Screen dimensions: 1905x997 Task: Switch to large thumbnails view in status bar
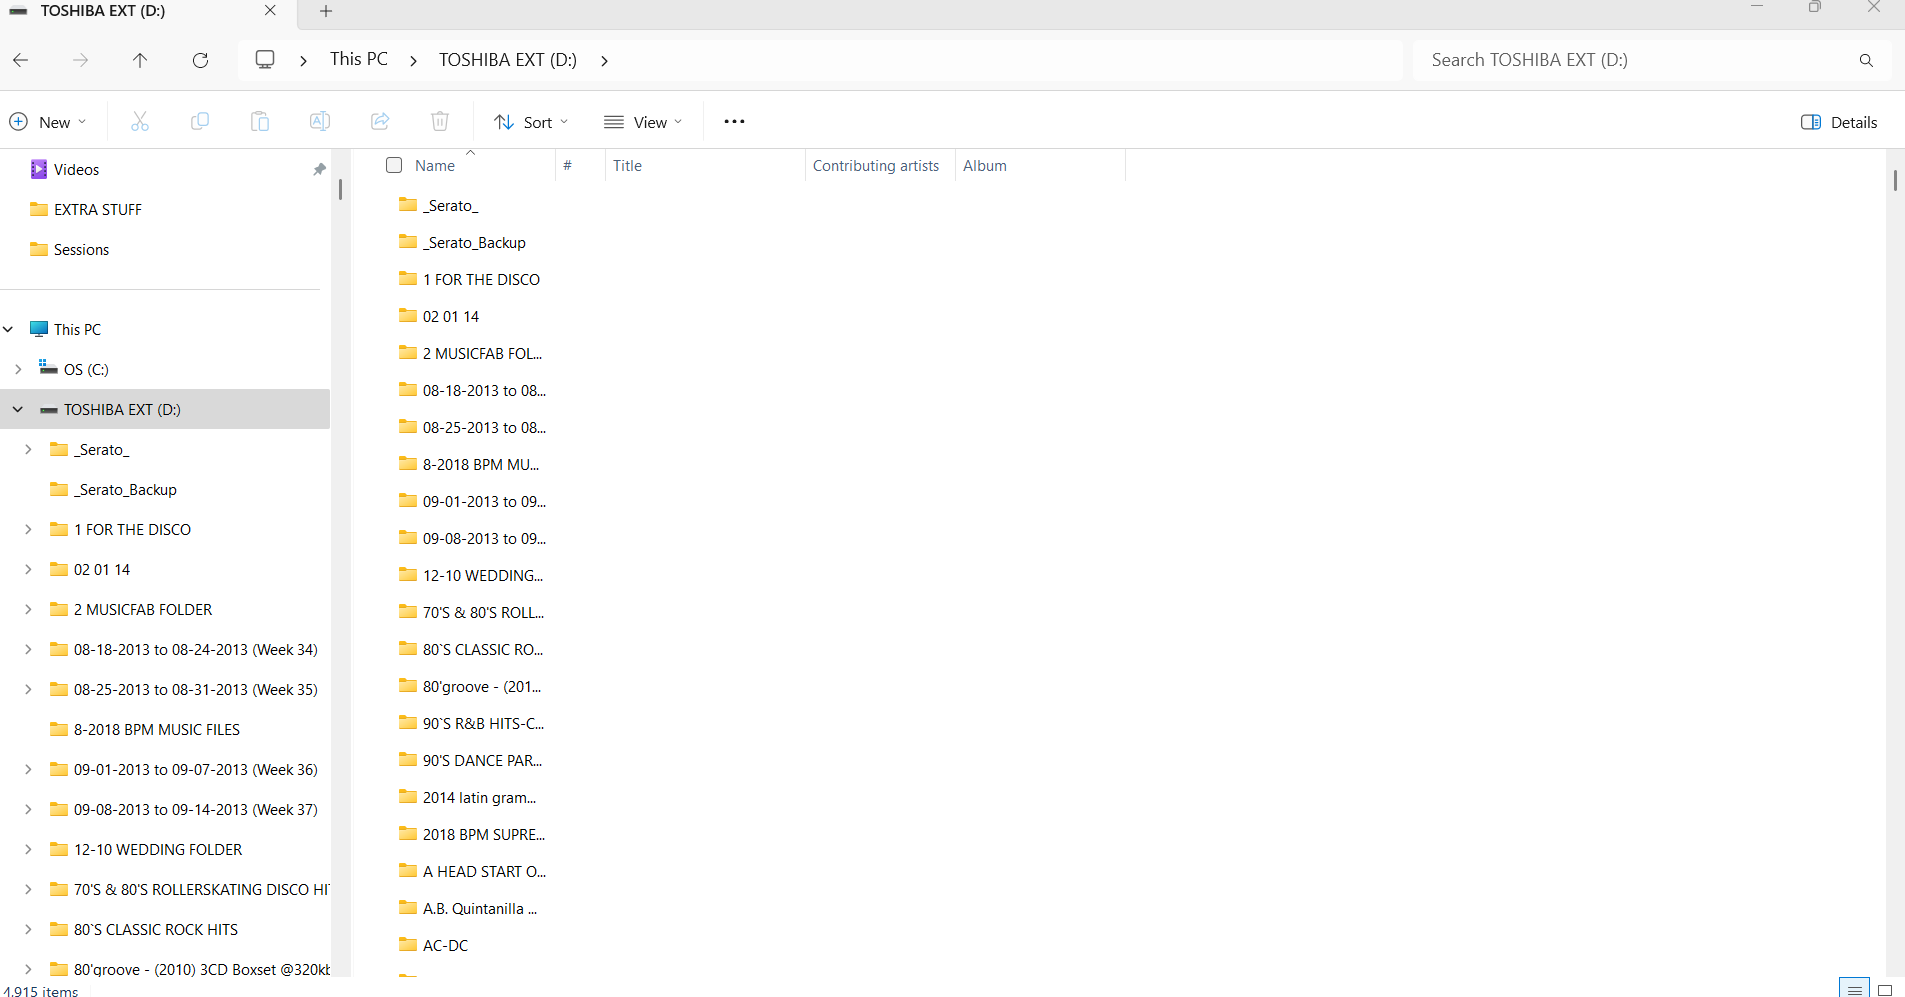(x=1885, y=989)
